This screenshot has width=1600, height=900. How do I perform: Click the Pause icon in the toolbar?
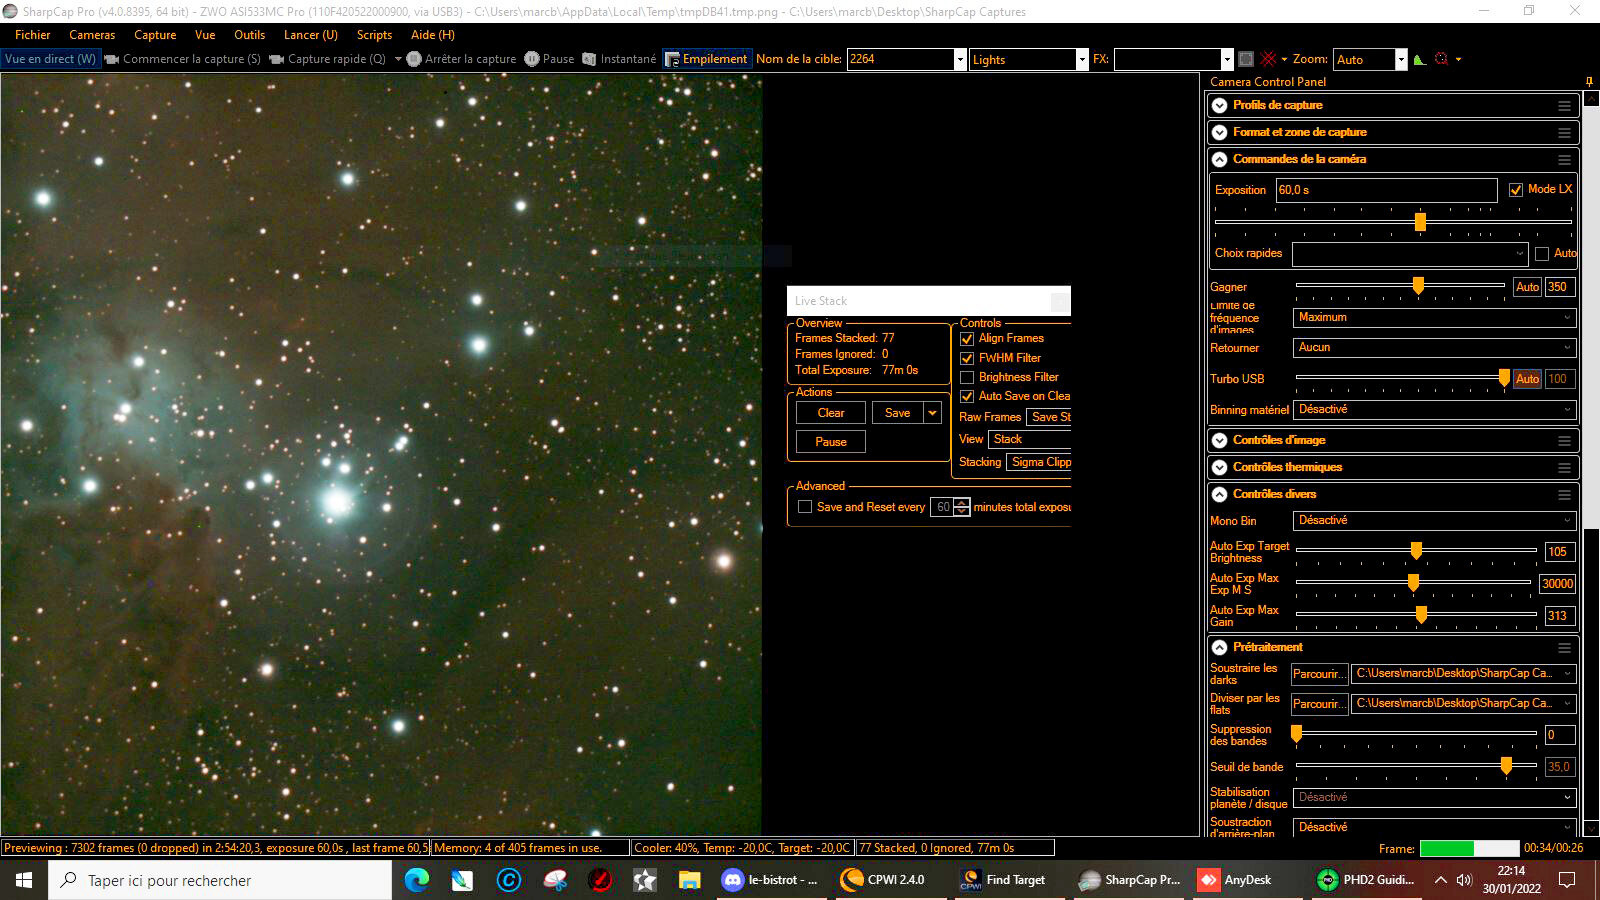tap(532, 59)
